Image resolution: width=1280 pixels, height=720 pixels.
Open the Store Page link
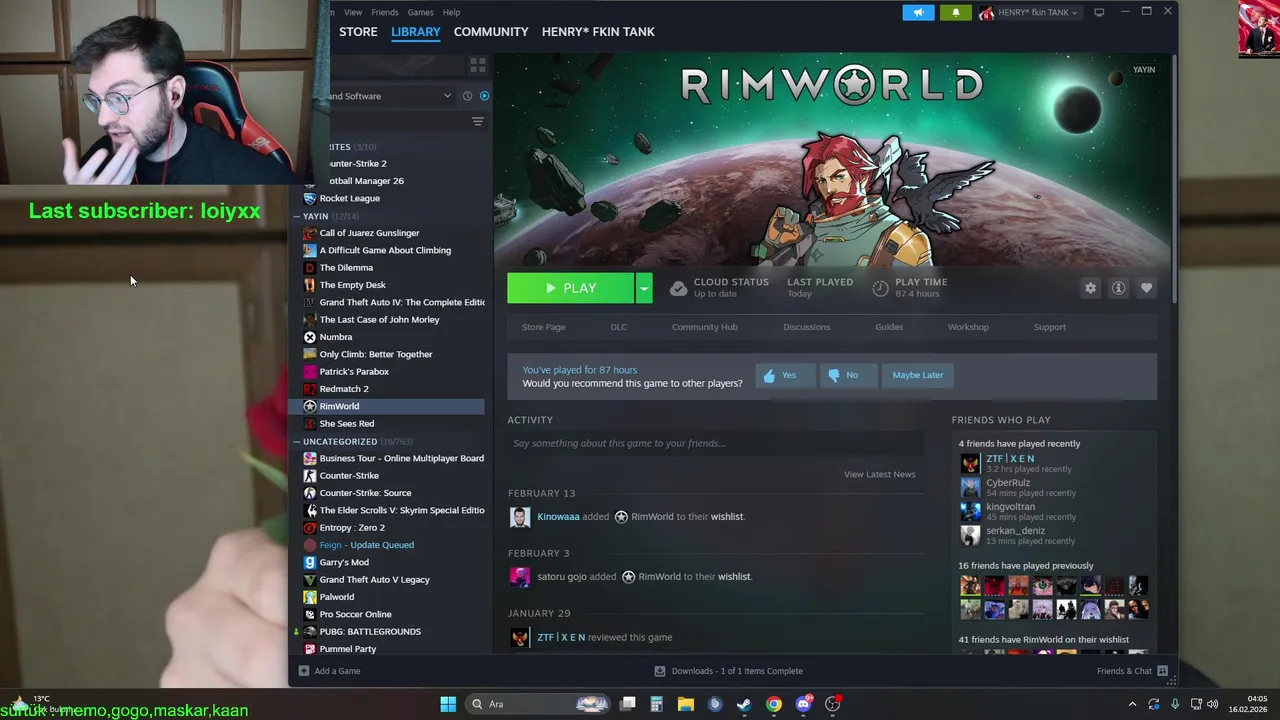(543, 327)
